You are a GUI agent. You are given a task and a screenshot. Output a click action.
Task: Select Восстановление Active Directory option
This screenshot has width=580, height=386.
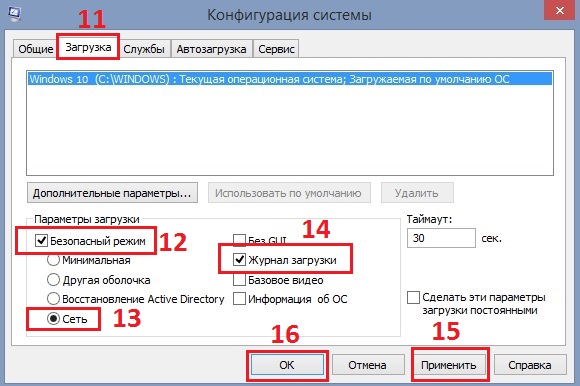(x=53, y=299)
